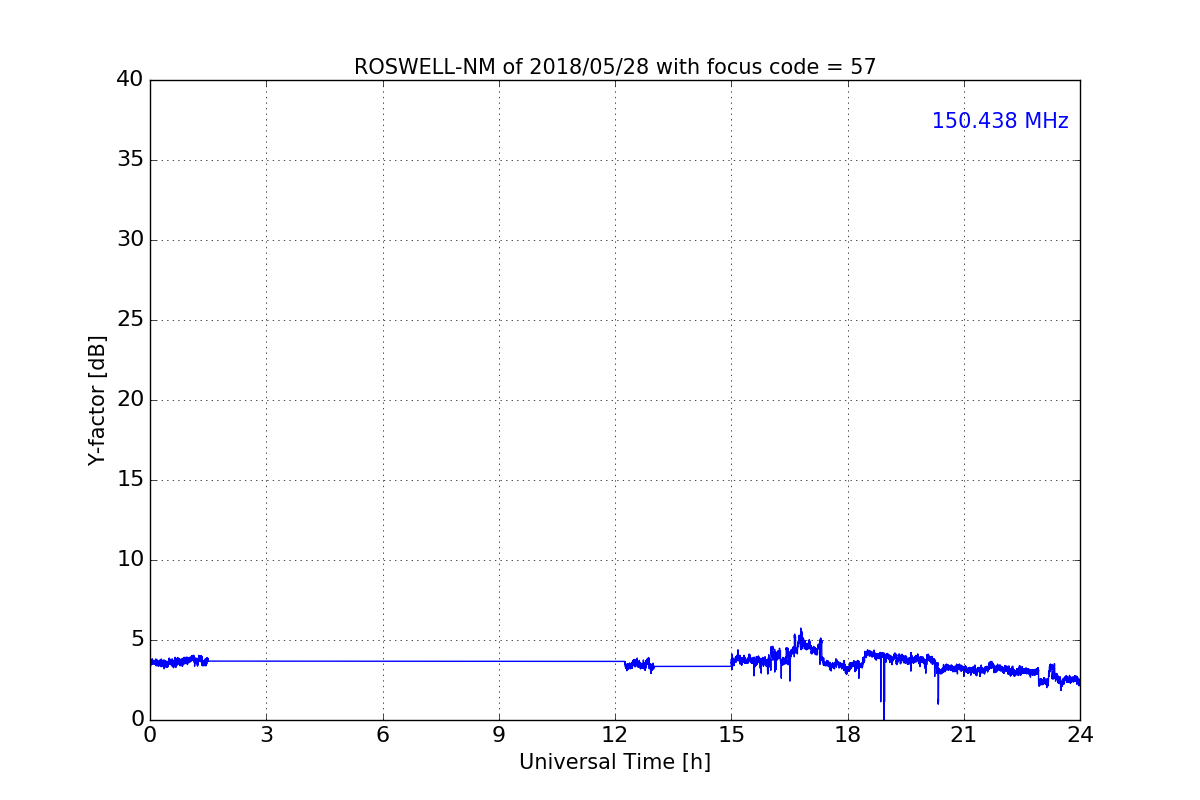Viewport: 1200px width, 800px height.
Task: Click x-axis tick label 21
Action: pyautogui.click(x=964, y=735)
